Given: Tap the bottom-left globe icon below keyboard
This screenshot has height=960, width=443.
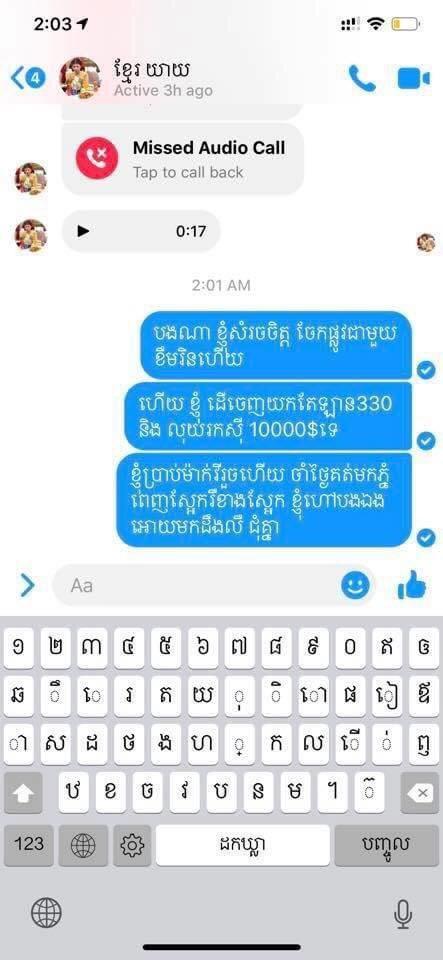Looking at the screenshot, I should 47,913.
